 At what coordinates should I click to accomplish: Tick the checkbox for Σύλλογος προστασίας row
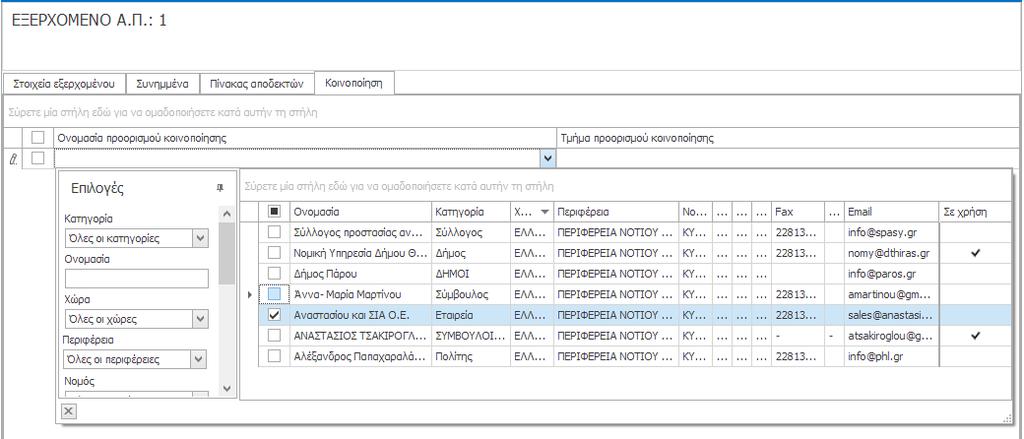[x=274, y=232]
